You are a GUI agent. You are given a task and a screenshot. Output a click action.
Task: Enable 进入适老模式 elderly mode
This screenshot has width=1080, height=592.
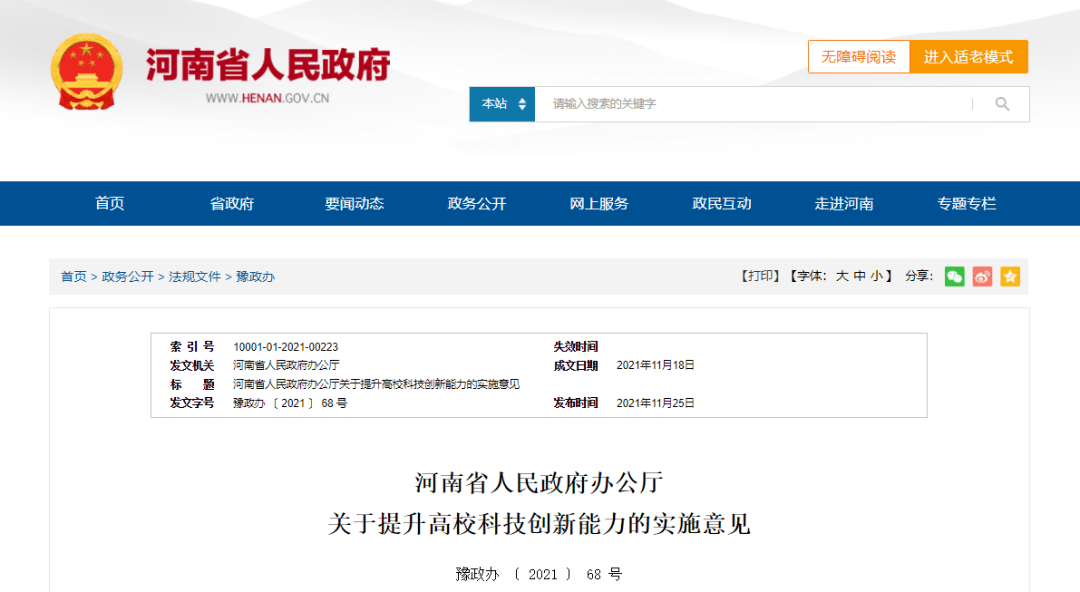[968, 57]
